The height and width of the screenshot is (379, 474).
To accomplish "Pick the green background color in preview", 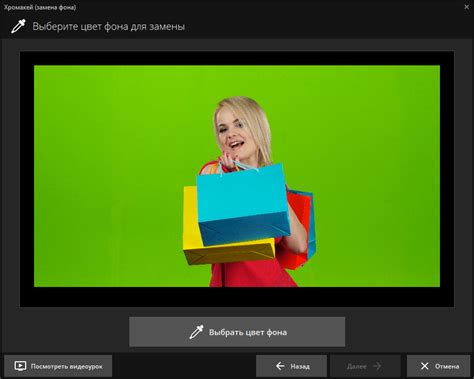I will click(x=110, y=173).
